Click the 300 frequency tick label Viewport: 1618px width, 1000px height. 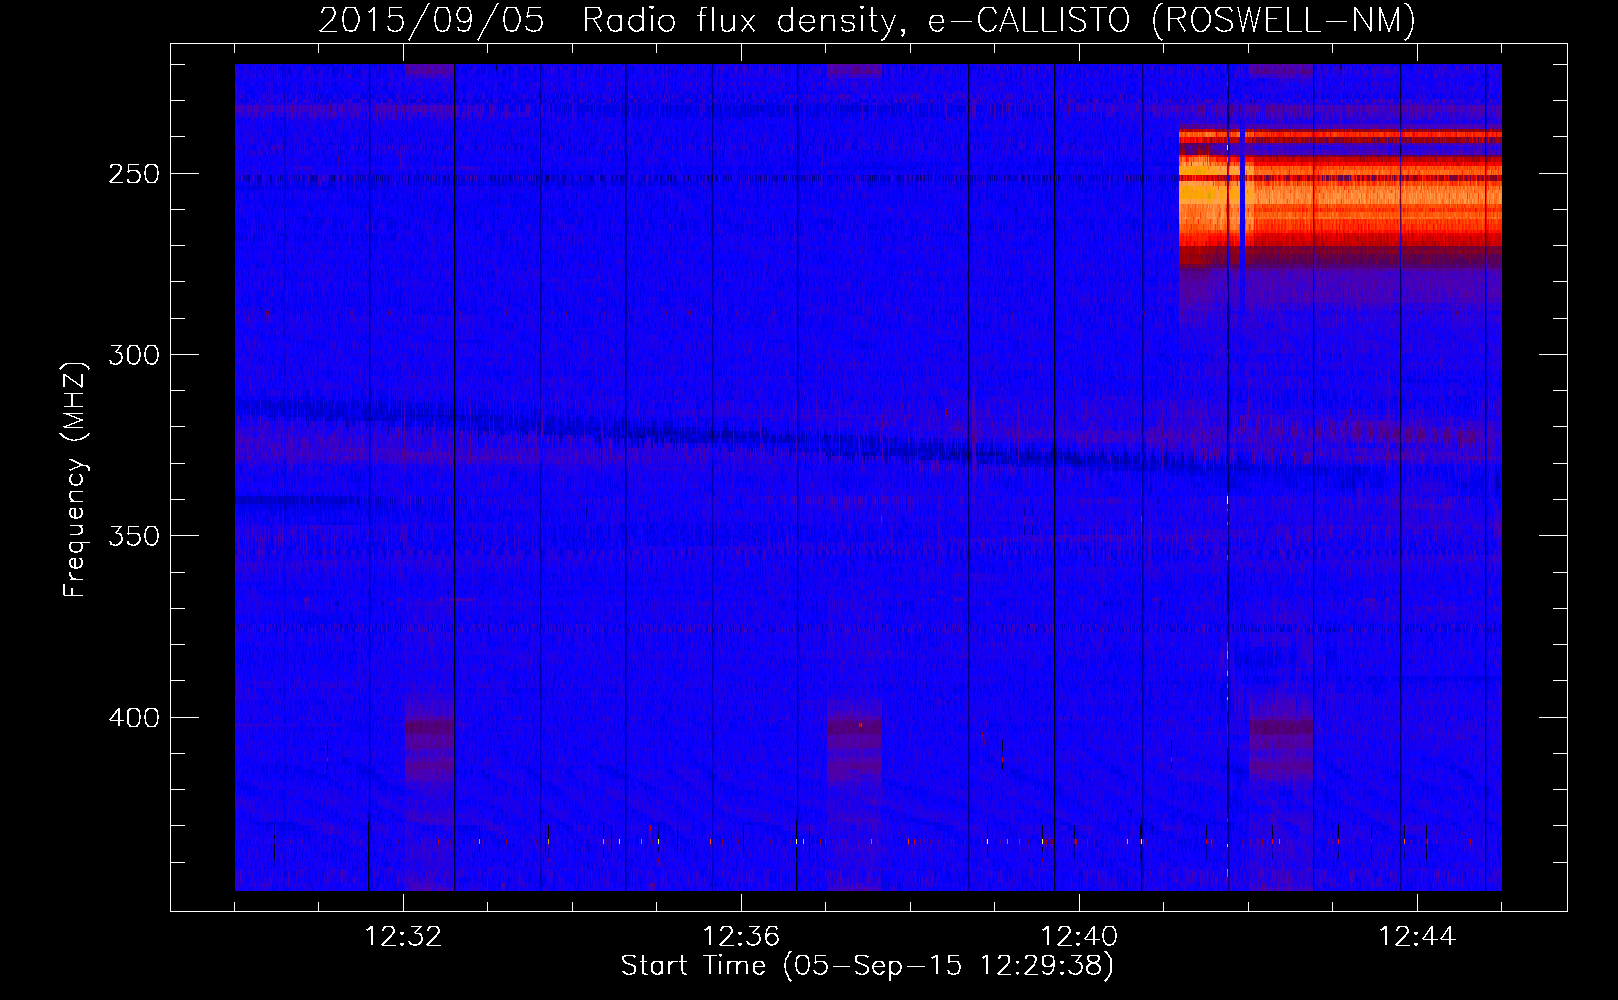(132, 355)
